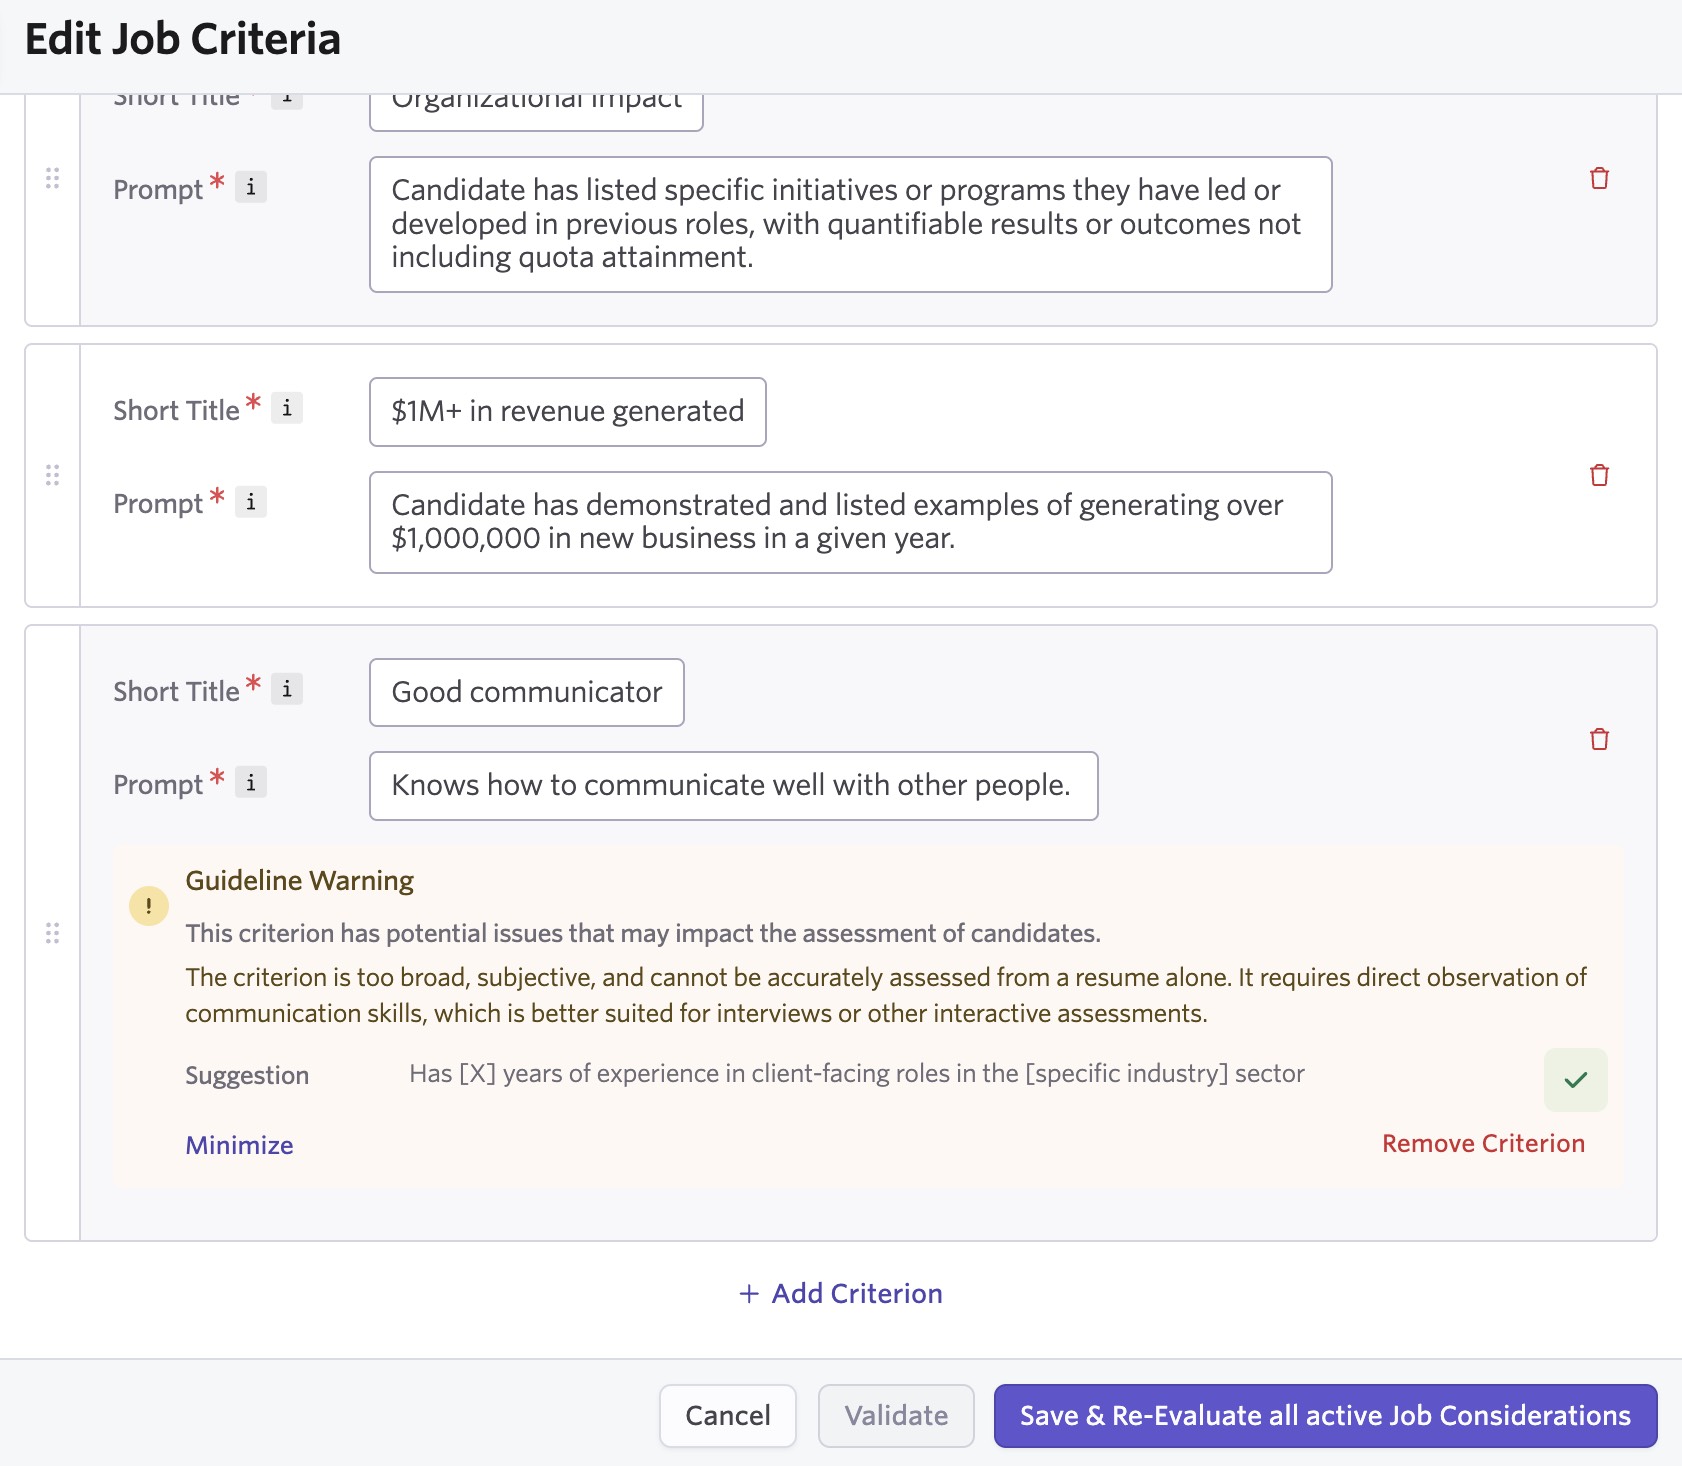Screen dimensions: 1682x1466
Task: Show info for Organizational impact Prompt field
Action: point(251,187)
